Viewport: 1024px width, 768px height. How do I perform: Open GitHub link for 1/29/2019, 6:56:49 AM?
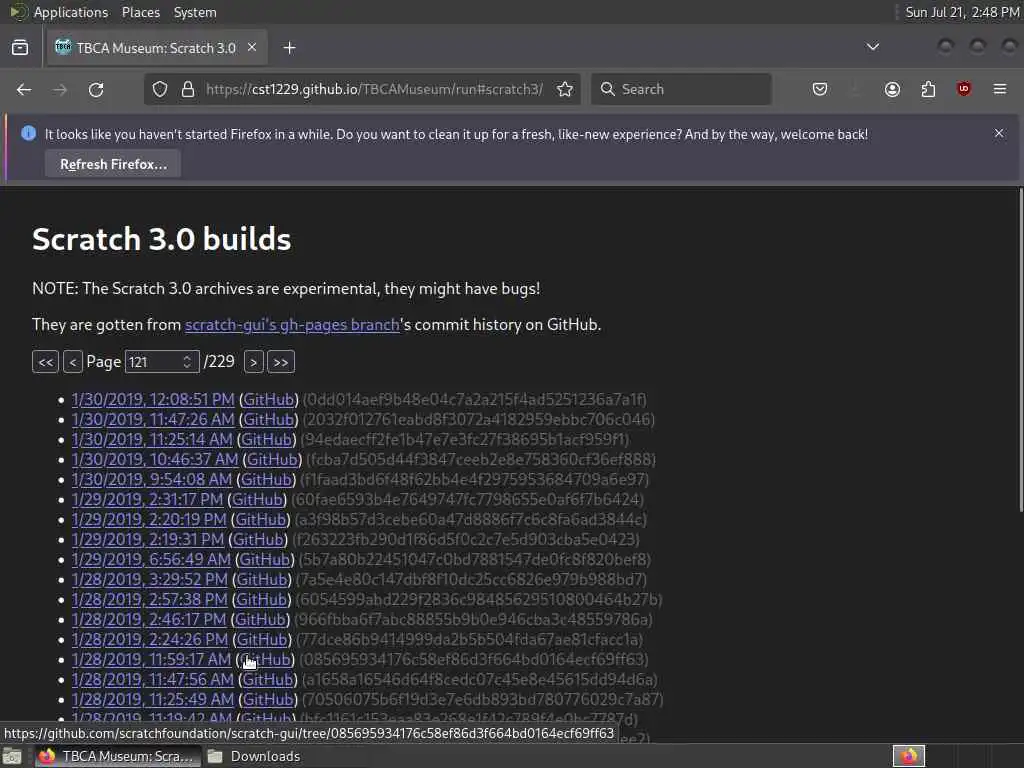click(265, 560)
